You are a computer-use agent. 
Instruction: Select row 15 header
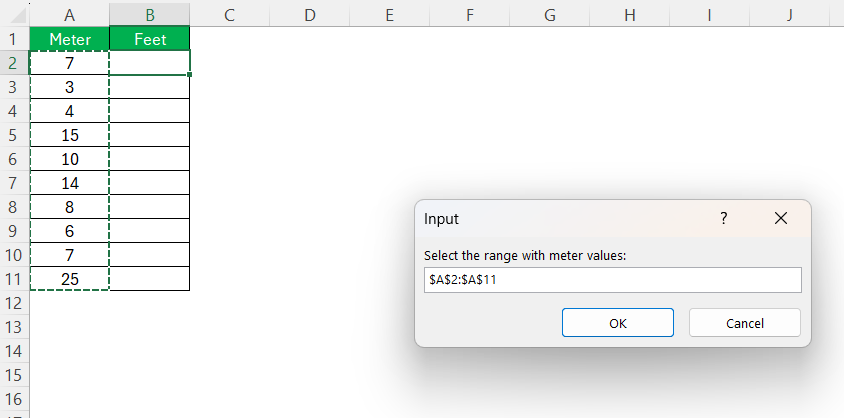pos(15,374)
